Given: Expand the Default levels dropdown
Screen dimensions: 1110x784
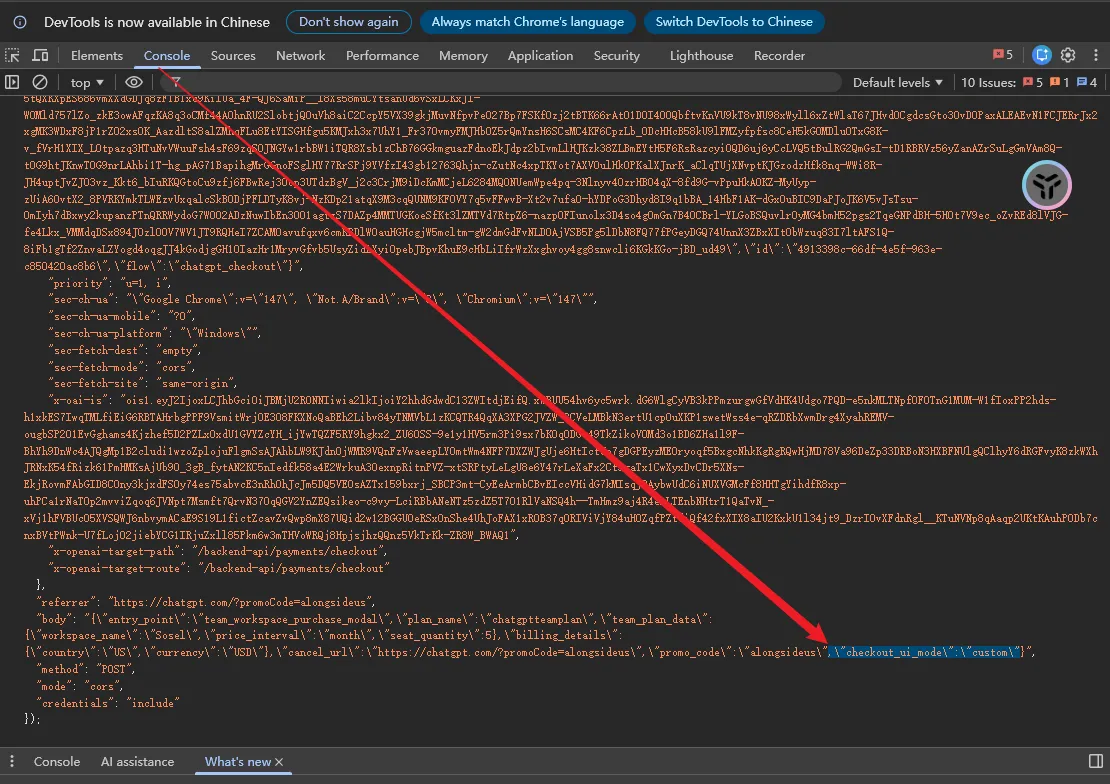Looking at the screenshot, I should pos(897,83).
